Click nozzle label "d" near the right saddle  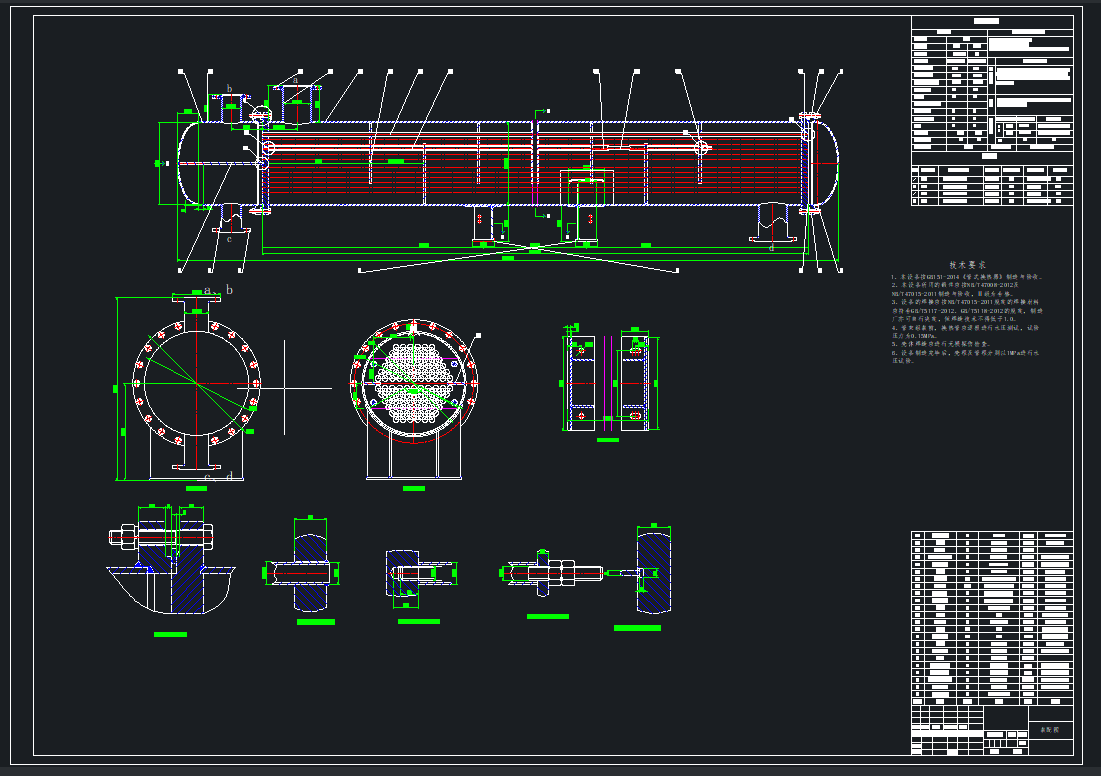click(x=770, y=247)
